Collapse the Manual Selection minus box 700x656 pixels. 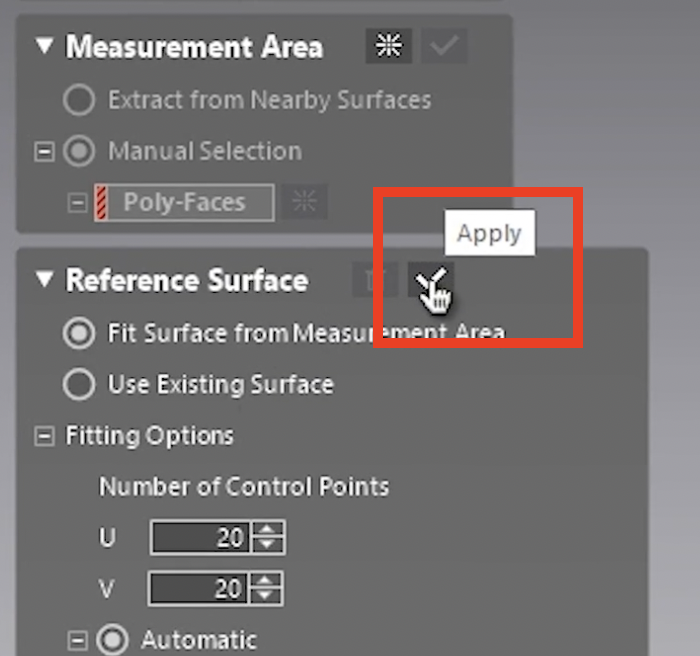coord(44,152)
